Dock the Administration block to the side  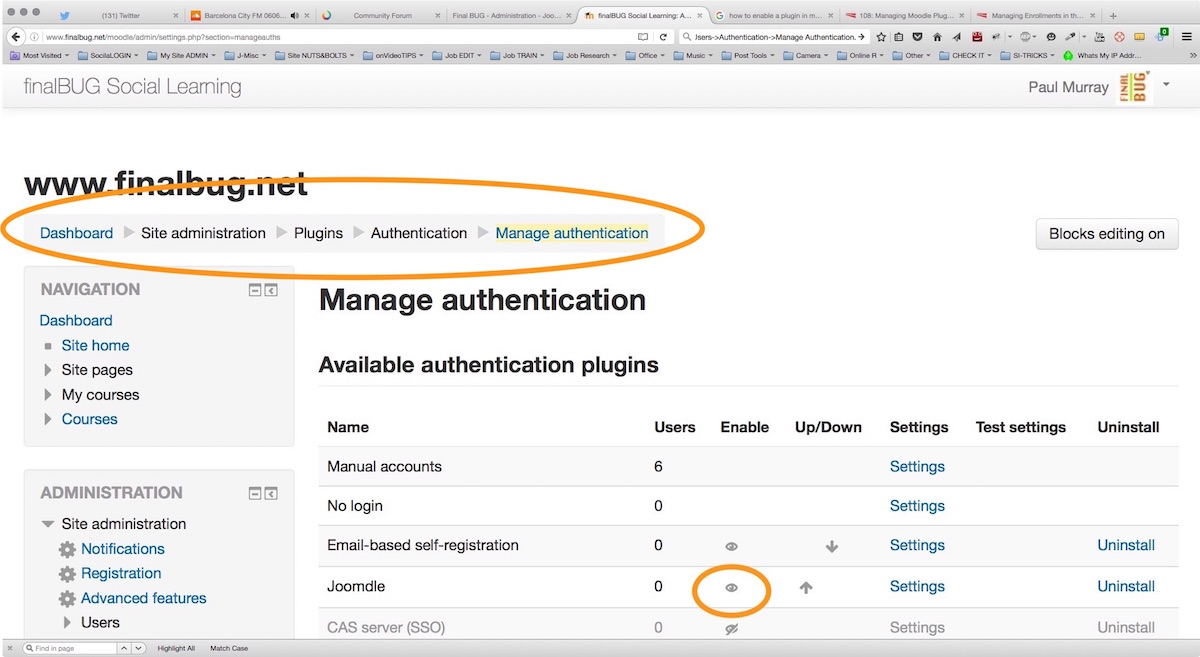pos(271,493)
